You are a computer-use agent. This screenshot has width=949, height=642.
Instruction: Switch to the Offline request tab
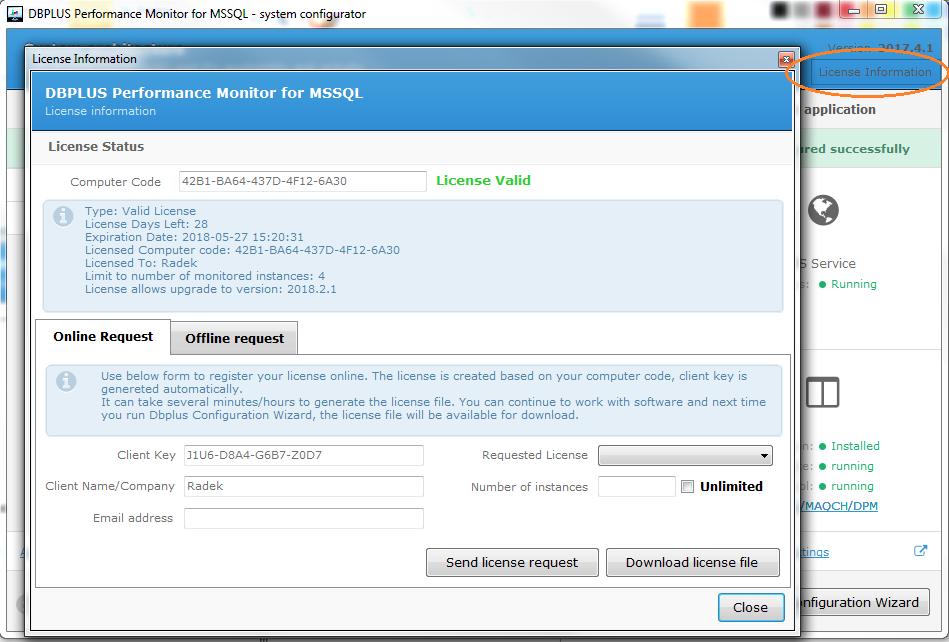click(x=234, y=338)
